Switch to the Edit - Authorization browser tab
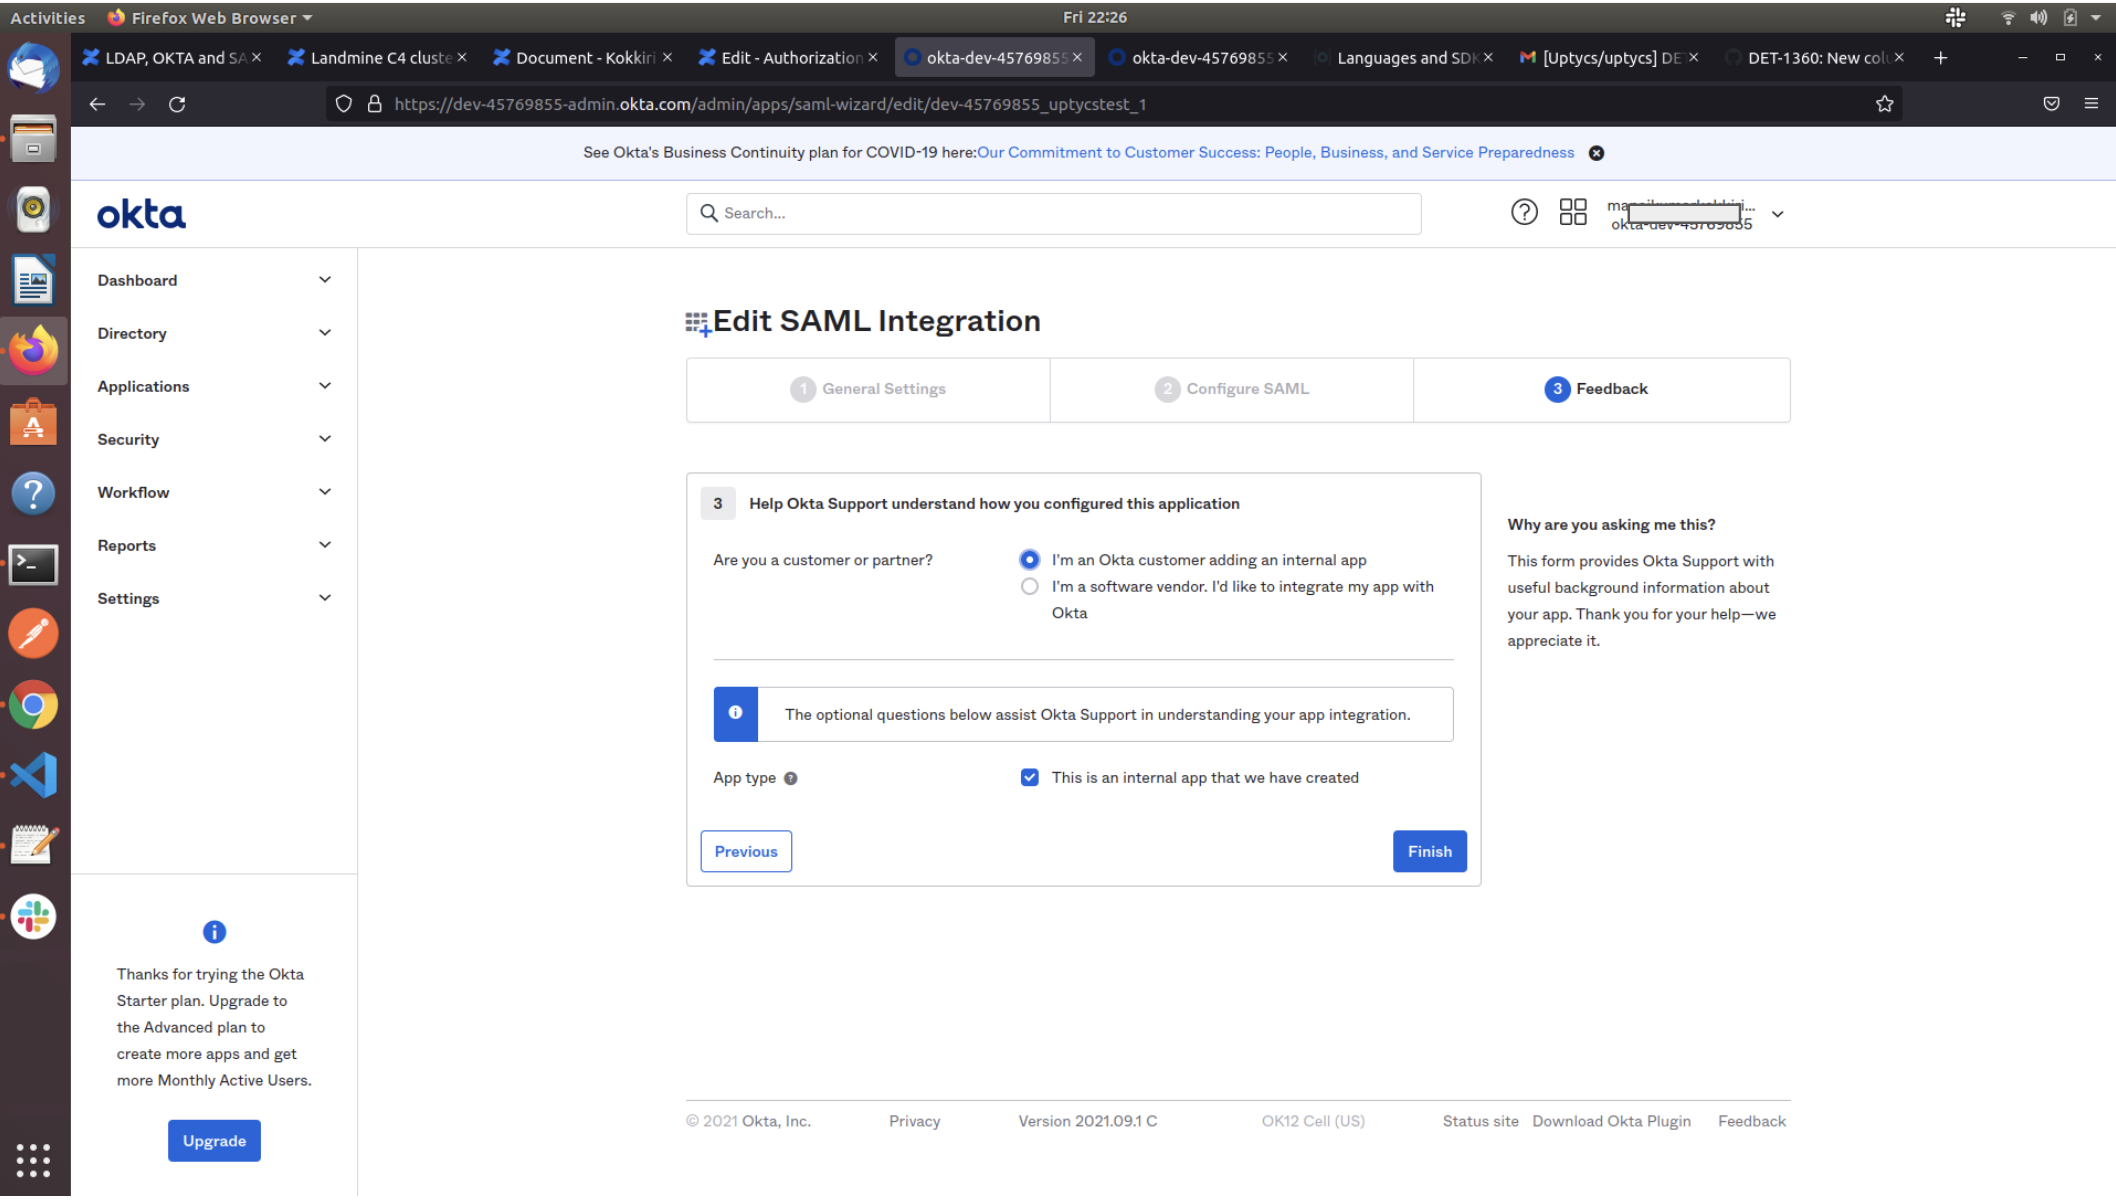Screen dimensions: 2116x1204 tap(790, 58)
